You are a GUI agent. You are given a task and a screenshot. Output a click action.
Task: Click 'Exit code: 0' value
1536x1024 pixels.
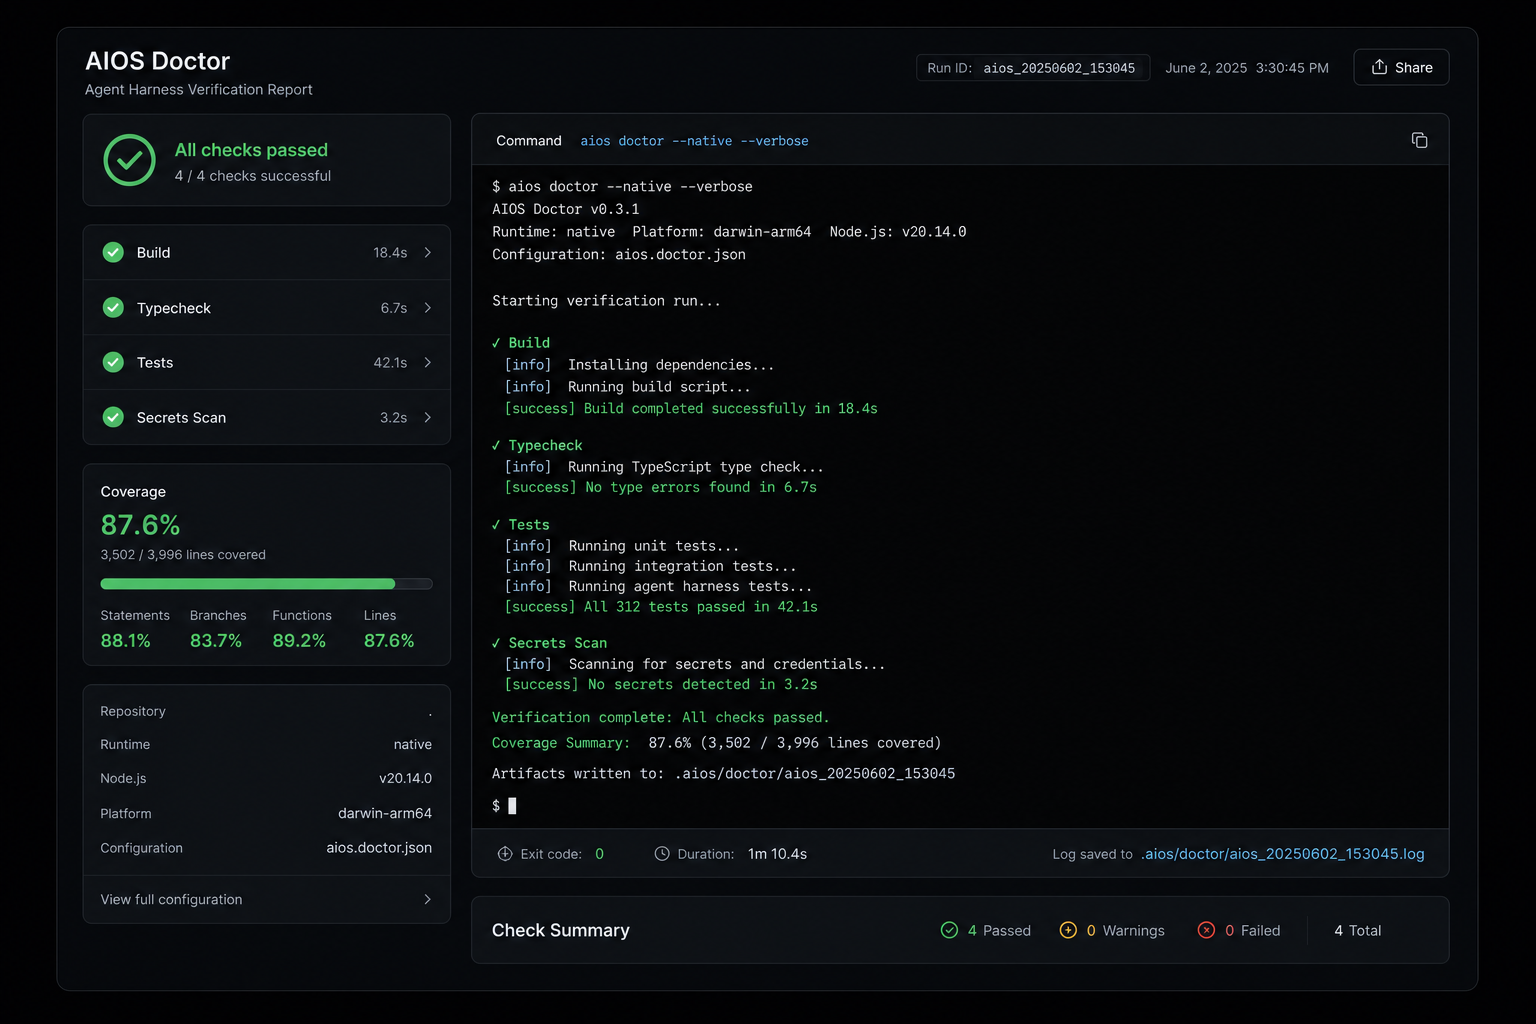pyautogui.click(x=599, y=854)
